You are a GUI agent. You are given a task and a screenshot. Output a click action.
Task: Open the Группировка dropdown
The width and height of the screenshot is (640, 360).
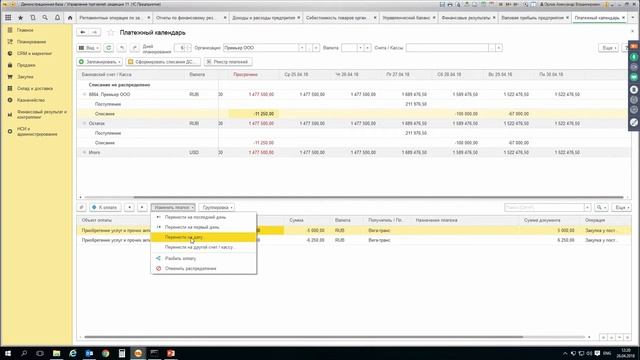[x=217, y=207]
